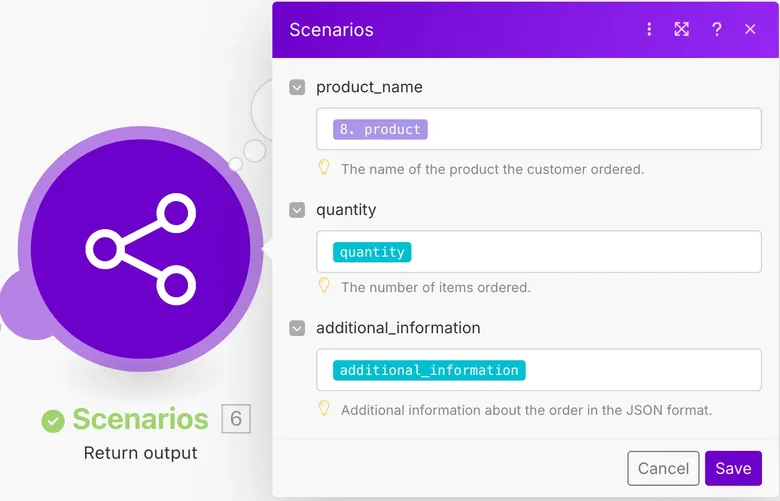Click the lightbulb hint under product_name

(x=324, y=168)
